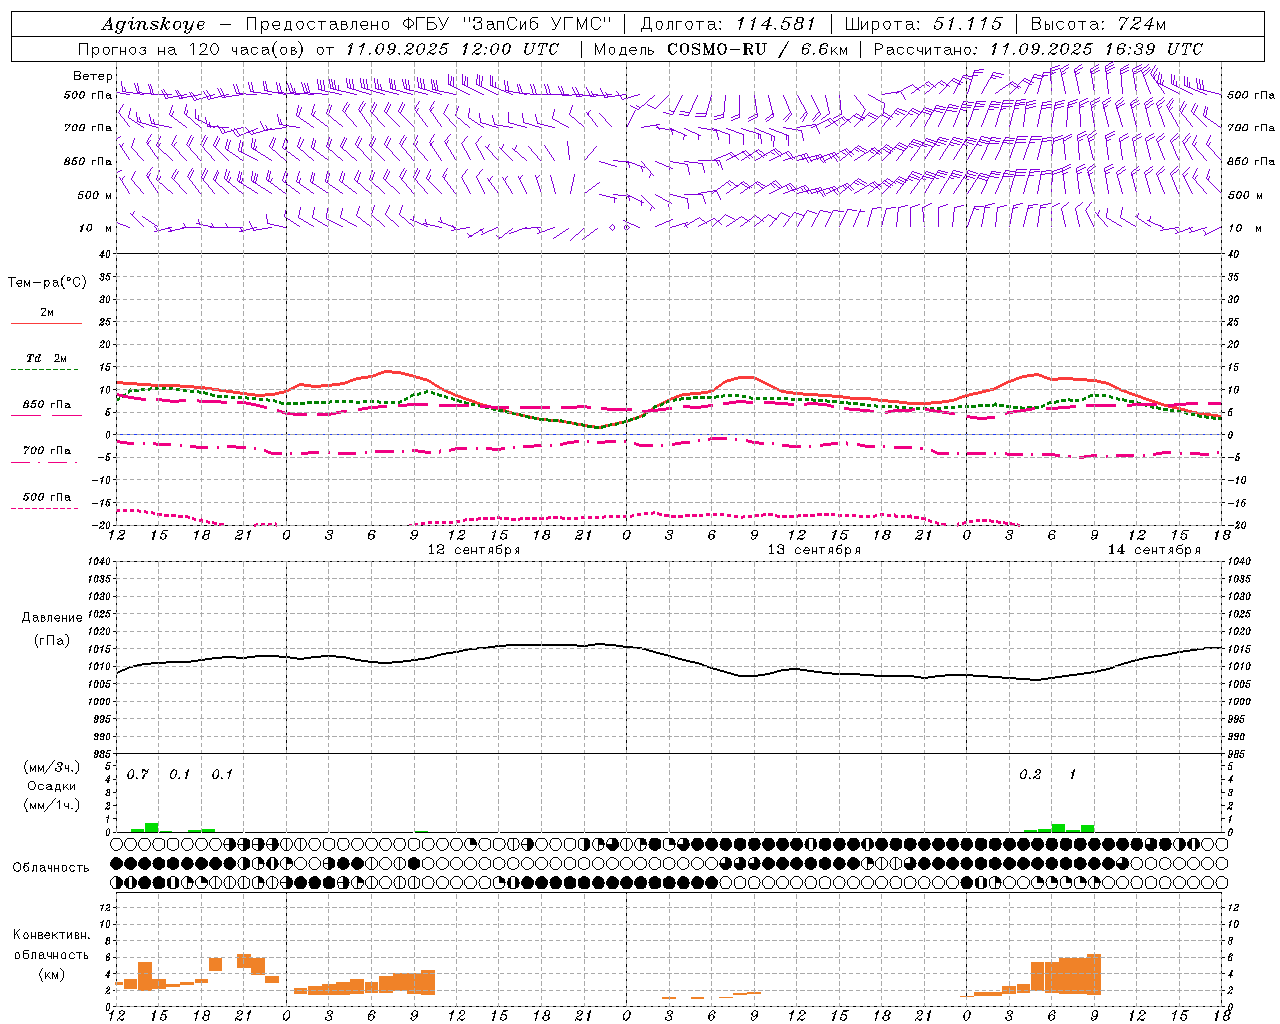
Task: Click the "700 гПа" temperature legend entry
Action: 47,451
